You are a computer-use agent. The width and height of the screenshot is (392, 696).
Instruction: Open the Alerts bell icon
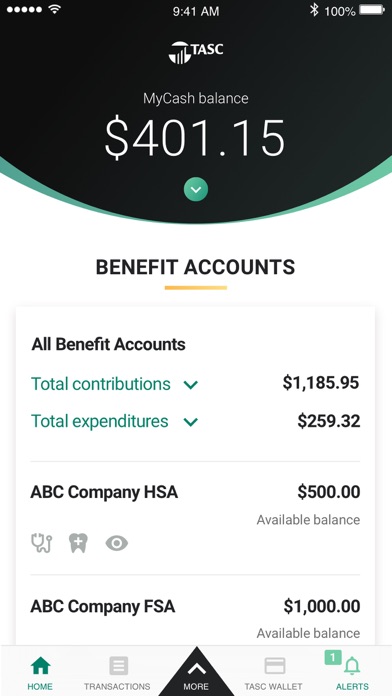point(353,666)
